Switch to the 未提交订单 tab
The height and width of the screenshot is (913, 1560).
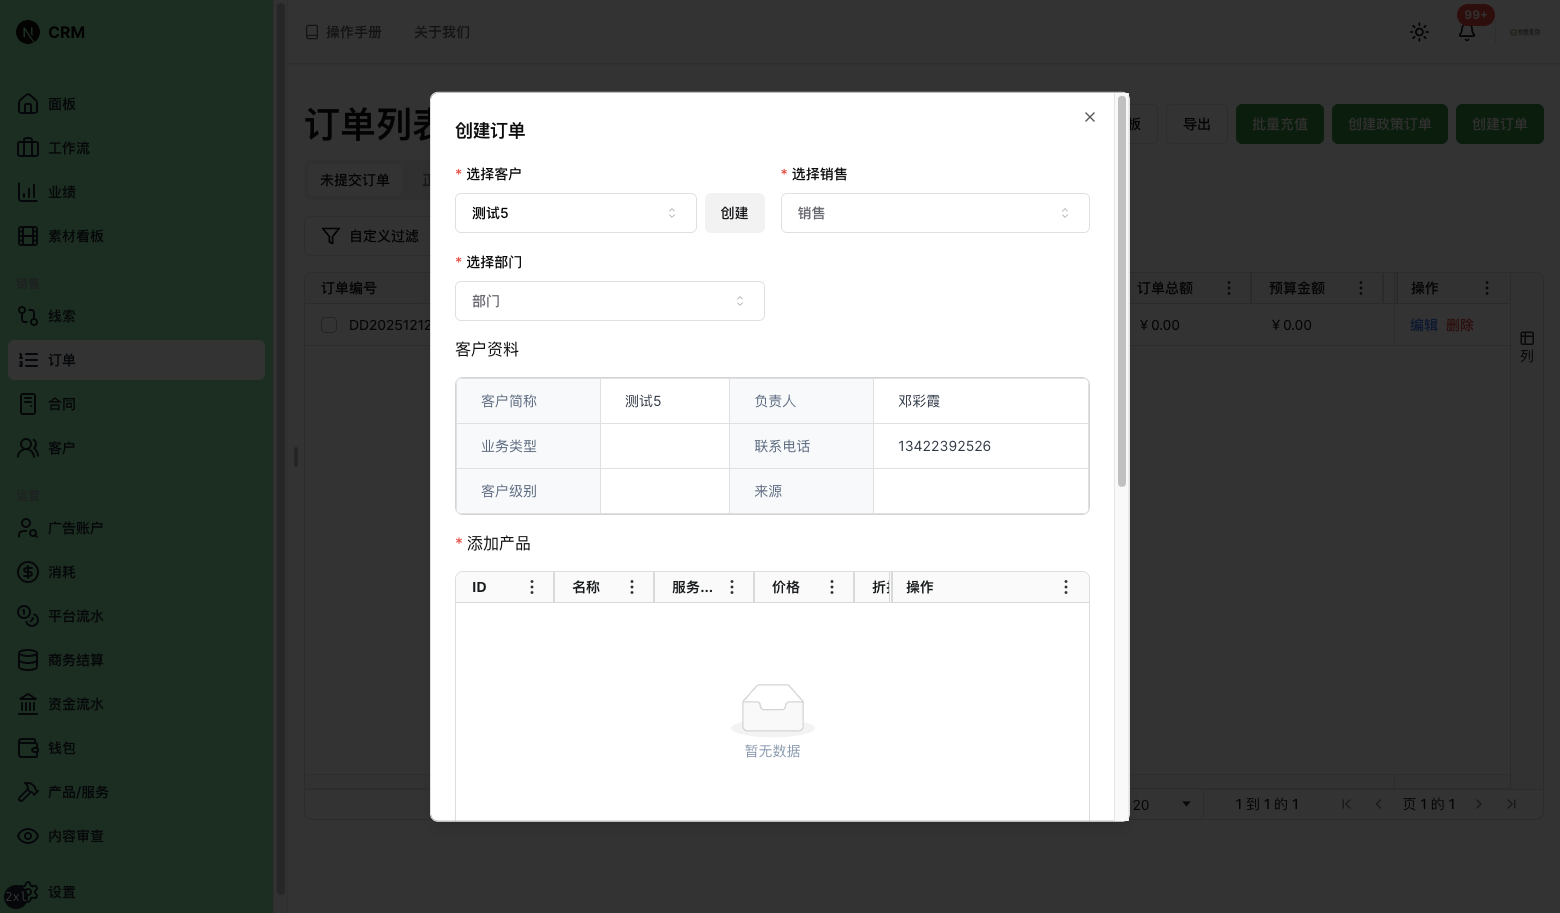tap(355, 179)
